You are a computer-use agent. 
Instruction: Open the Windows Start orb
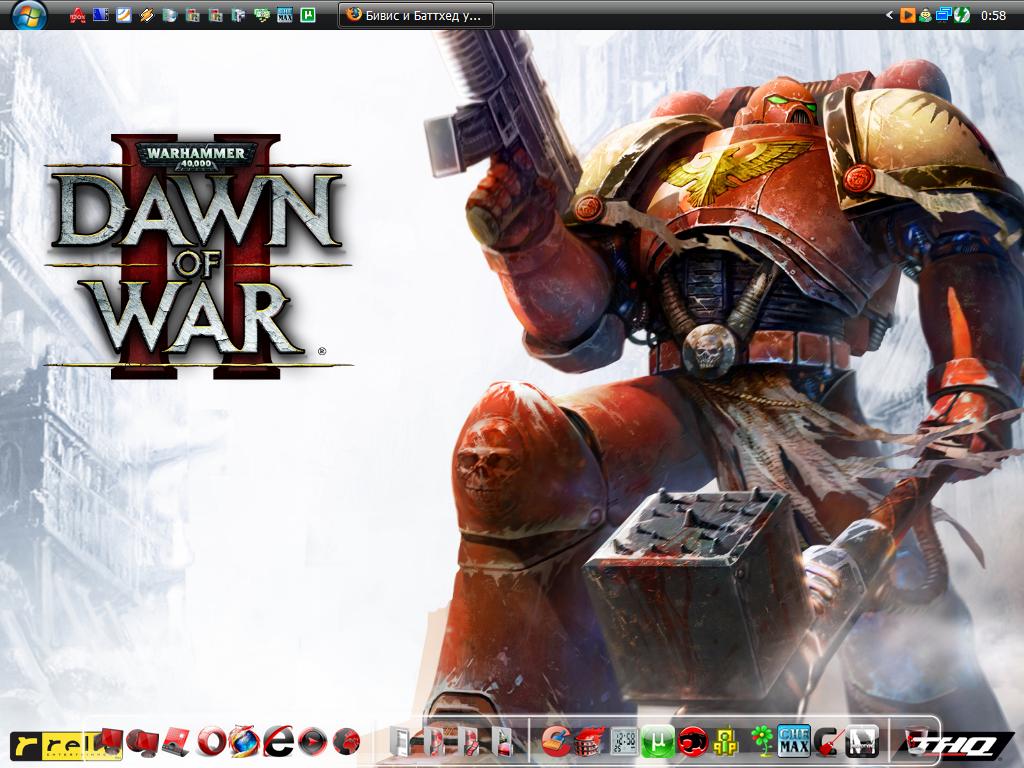[29, 15]
